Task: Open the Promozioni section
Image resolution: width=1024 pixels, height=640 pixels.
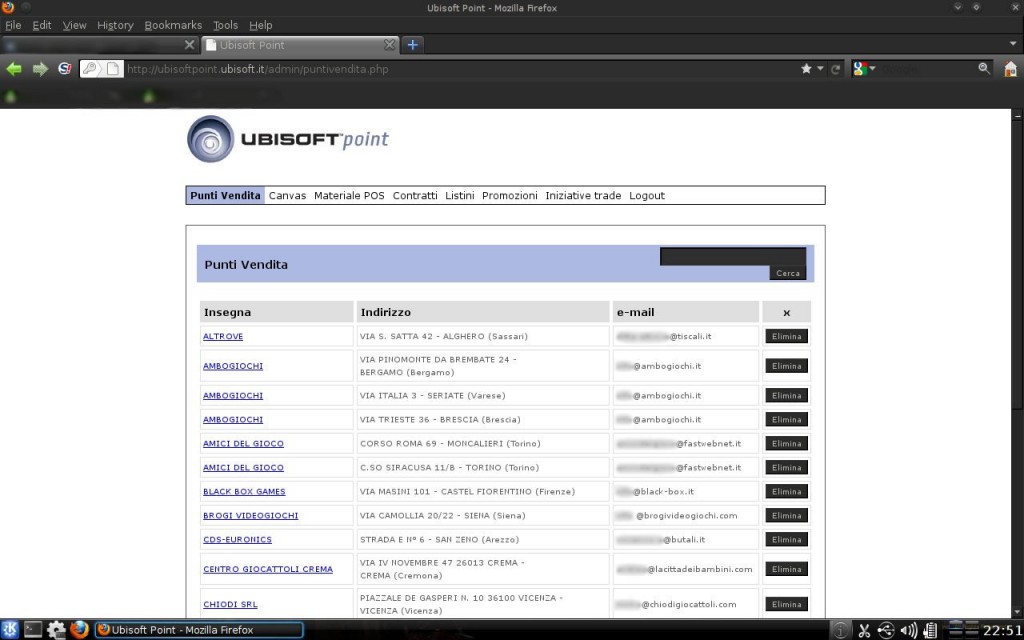Action: point(509,195)
